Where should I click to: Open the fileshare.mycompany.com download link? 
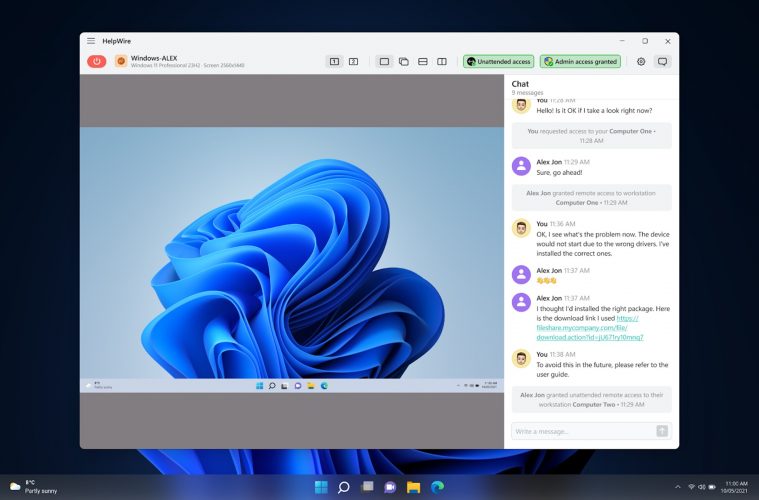tap(590, 328)
